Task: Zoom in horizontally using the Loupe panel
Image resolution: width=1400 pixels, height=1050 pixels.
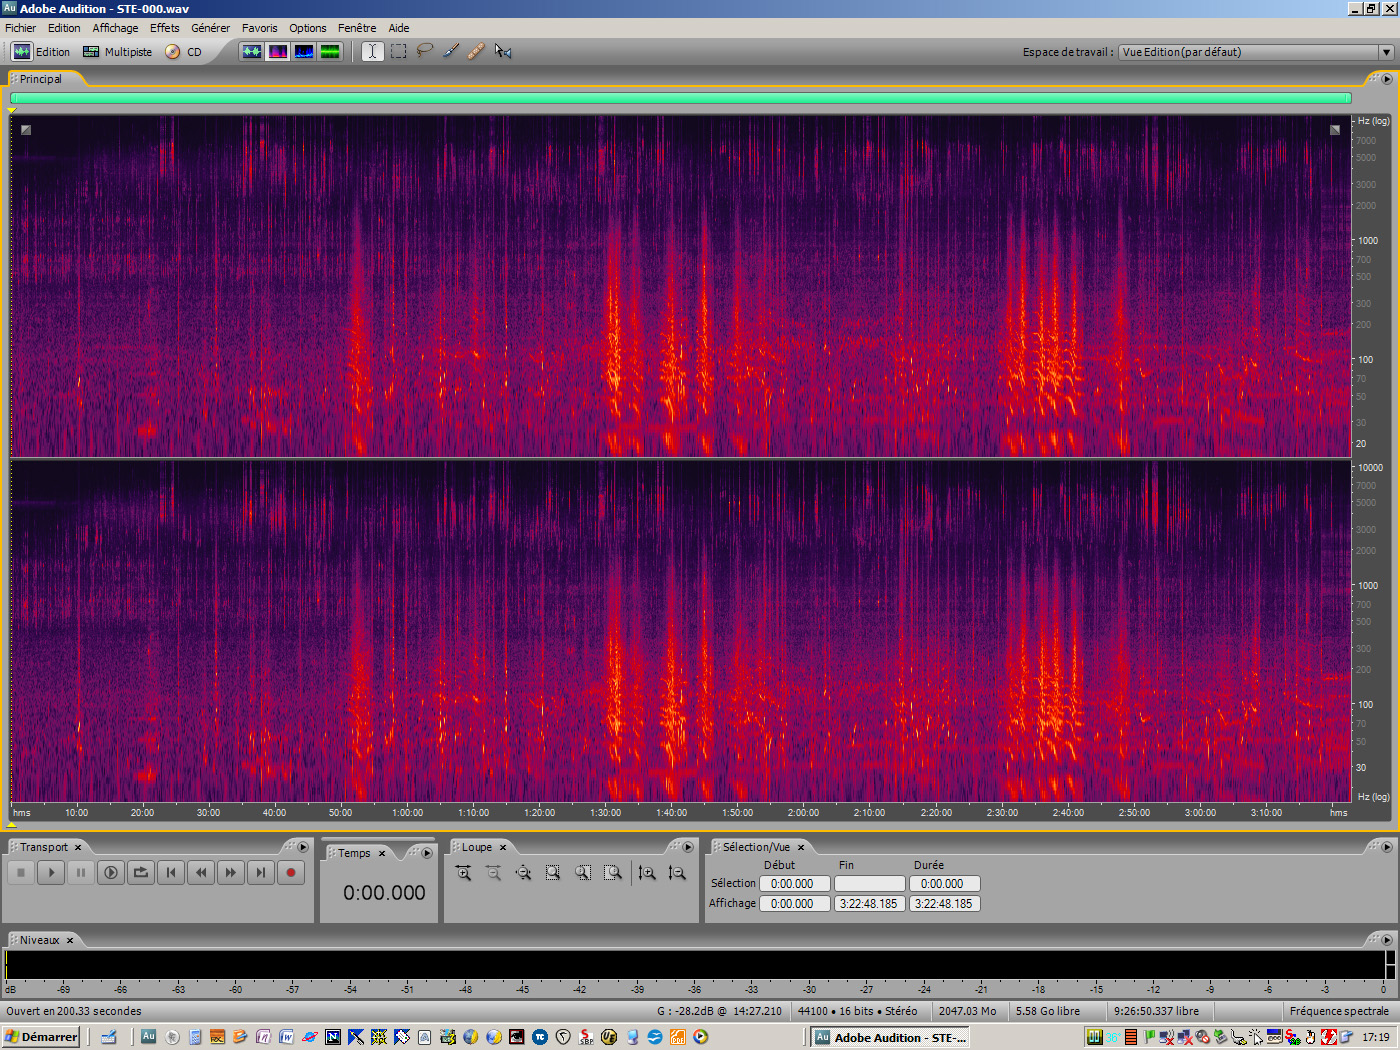Action: (x=463, y=873)
